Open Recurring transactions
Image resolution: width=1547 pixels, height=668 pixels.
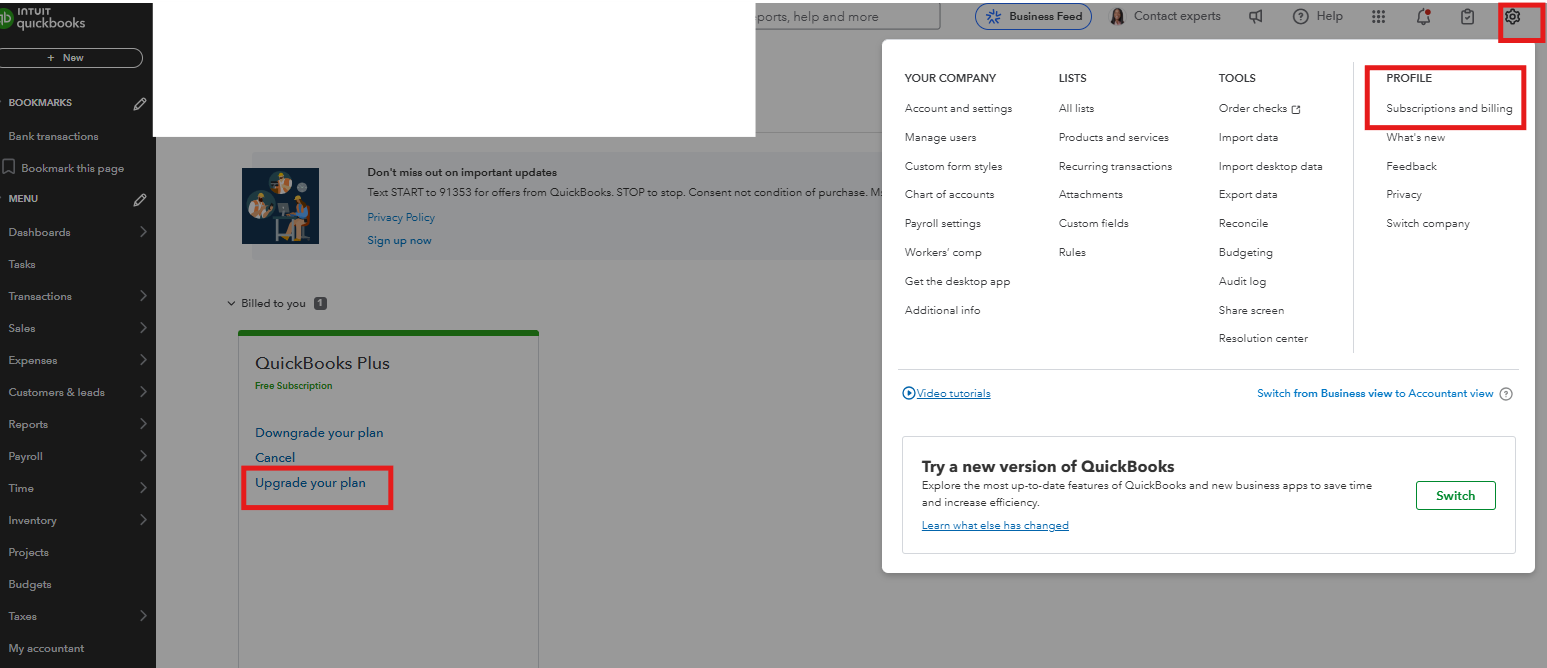(1115, 167)
